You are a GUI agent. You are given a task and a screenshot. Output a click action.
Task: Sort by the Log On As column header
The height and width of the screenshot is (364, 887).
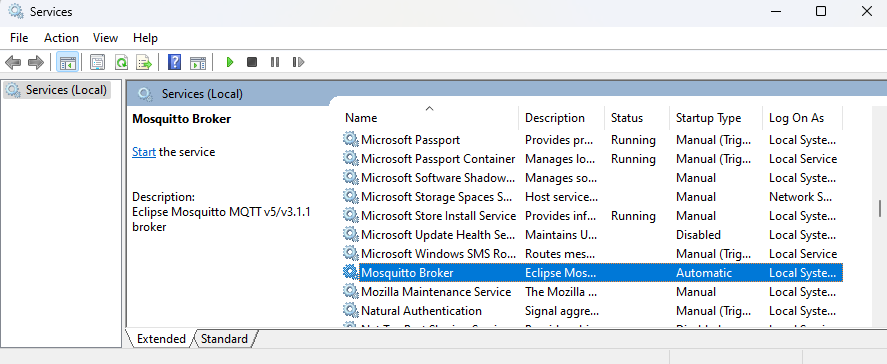[803, 118]
